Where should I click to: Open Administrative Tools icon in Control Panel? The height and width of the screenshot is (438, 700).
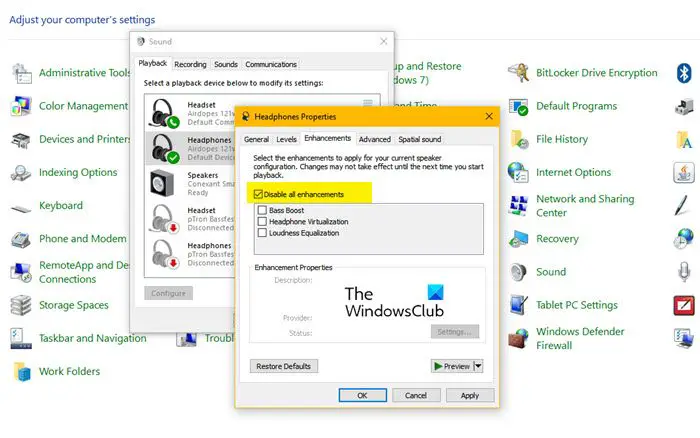point(21,73)
